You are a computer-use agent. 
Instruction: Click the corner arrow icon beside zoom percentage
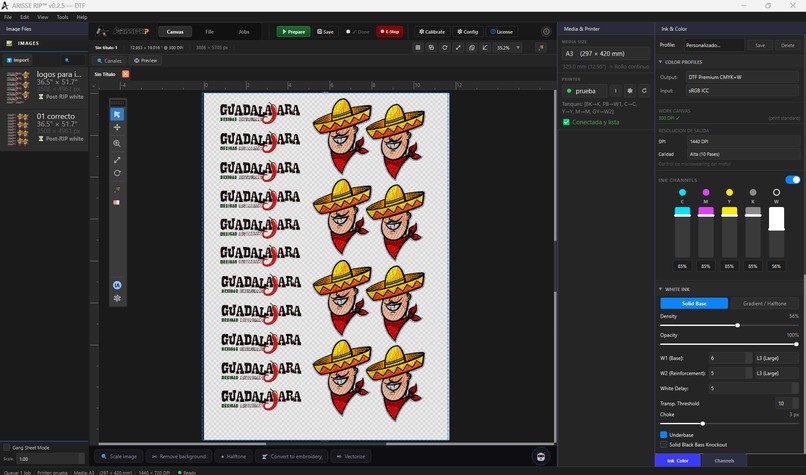point(485,47)
